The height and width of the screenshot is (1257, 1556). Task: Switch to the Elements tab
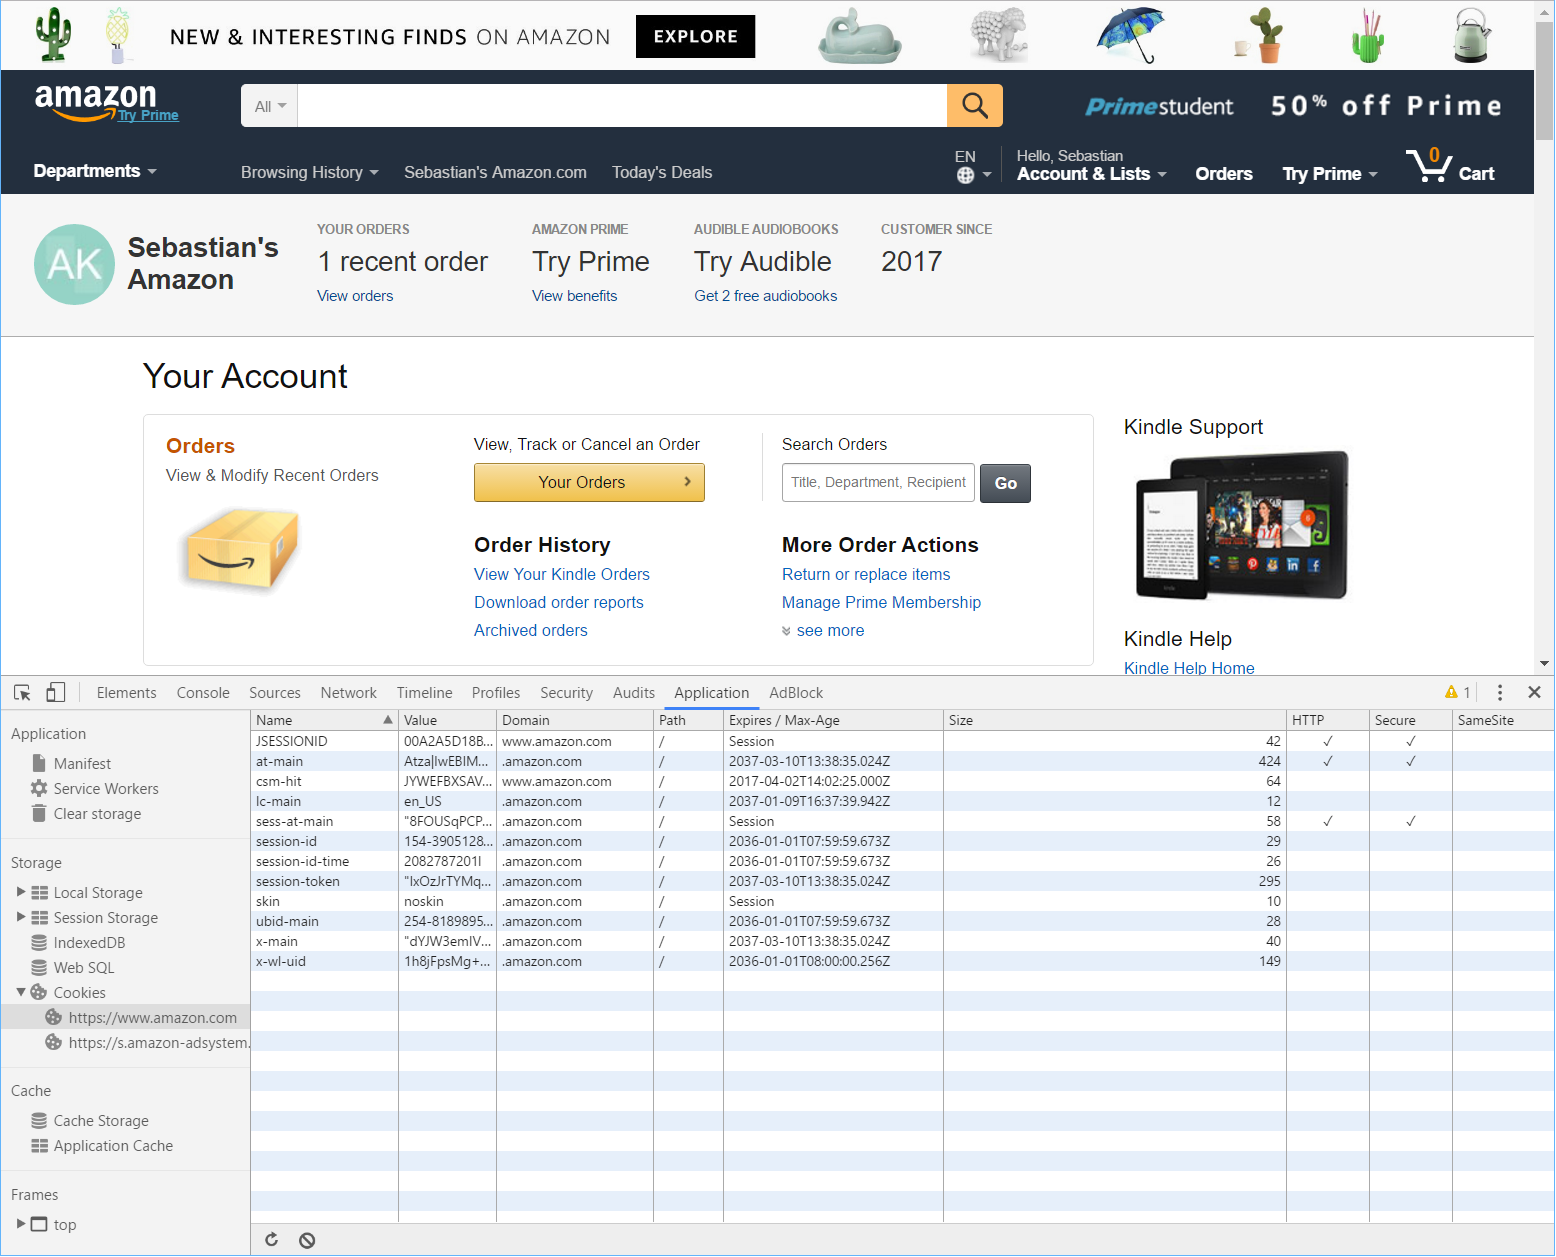(x=126, y=692)
